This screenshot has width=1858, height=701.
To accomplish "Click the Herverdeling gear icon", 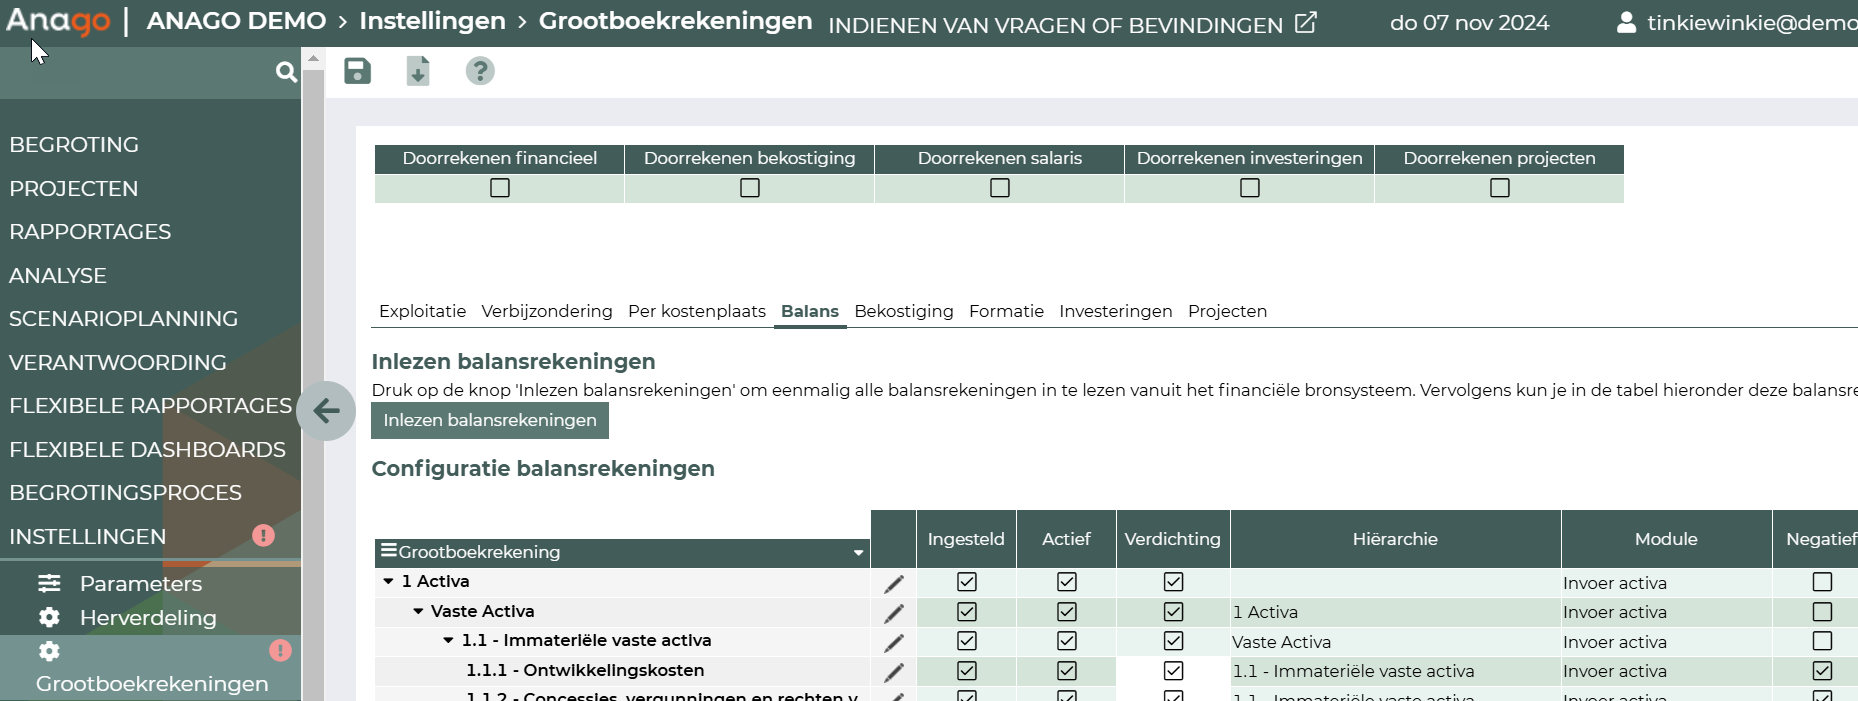I will [49, 617].
